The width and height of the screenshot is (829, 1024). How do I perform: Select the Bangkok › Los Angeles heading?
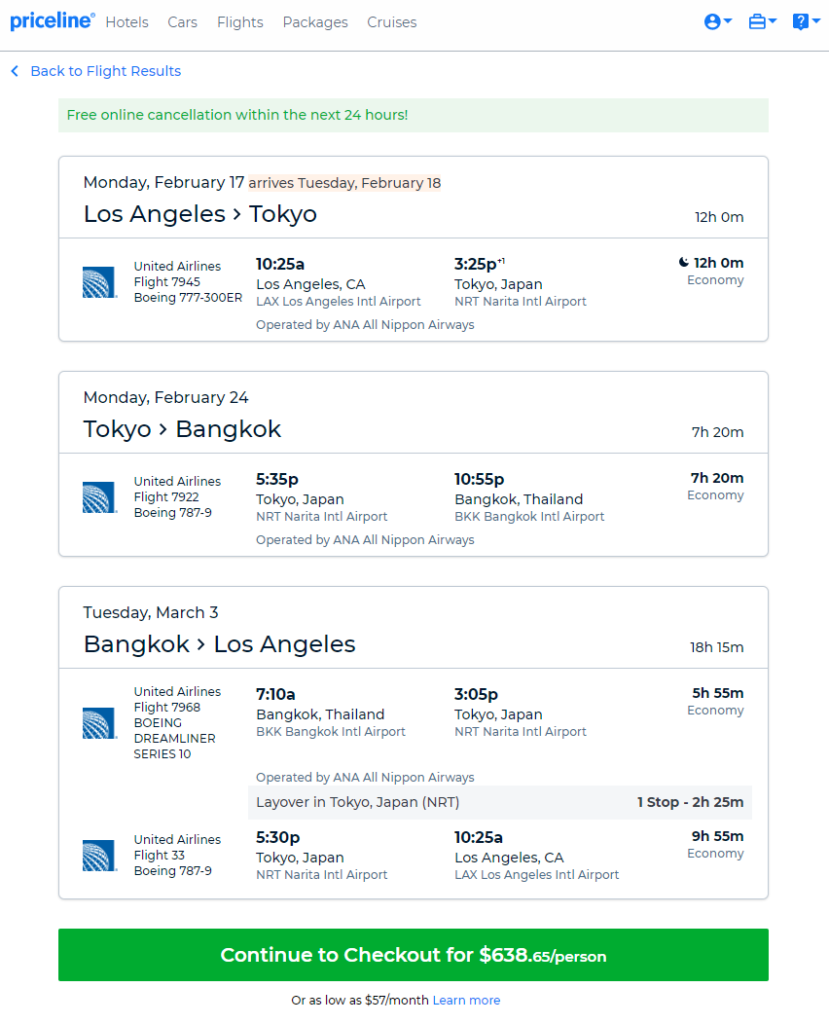click(x=219, y=644)
